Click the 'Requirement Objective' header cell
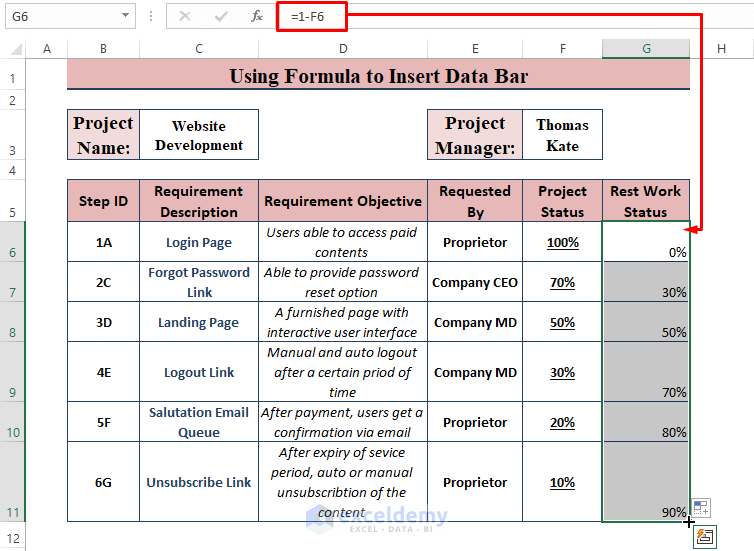 (x=343, y=200)
